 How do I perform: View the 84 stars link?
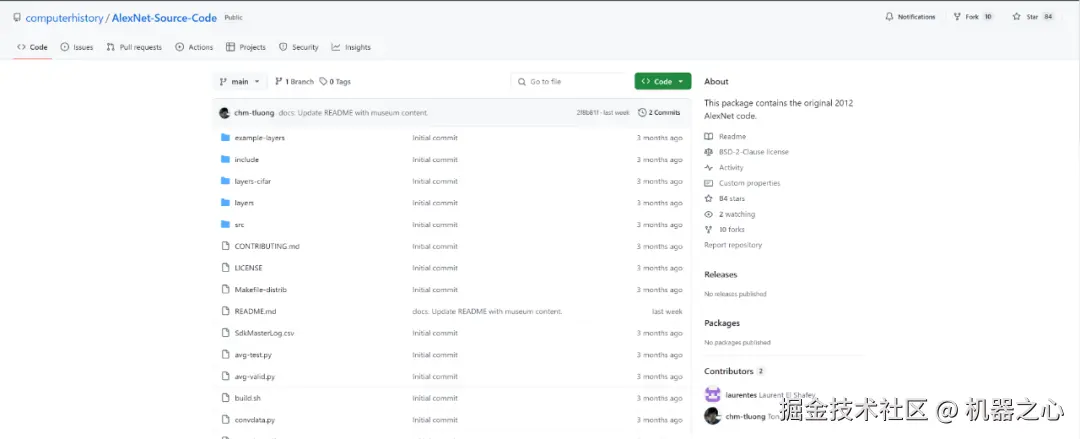[732, 198]
